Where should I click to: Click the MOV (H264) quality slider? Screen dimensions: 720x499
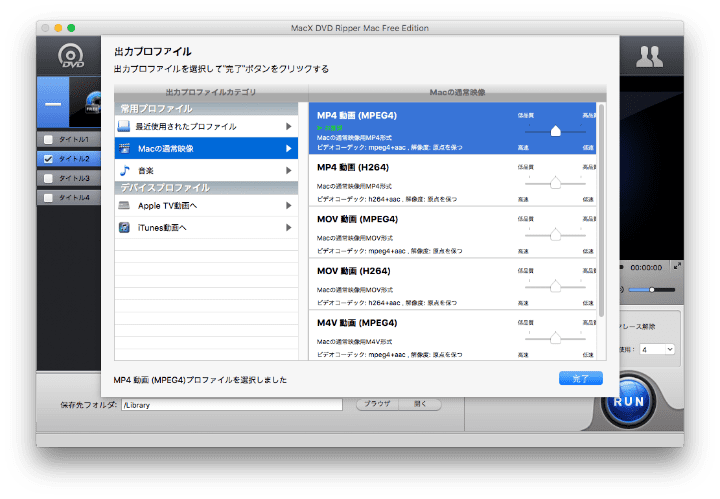(555, 287)
